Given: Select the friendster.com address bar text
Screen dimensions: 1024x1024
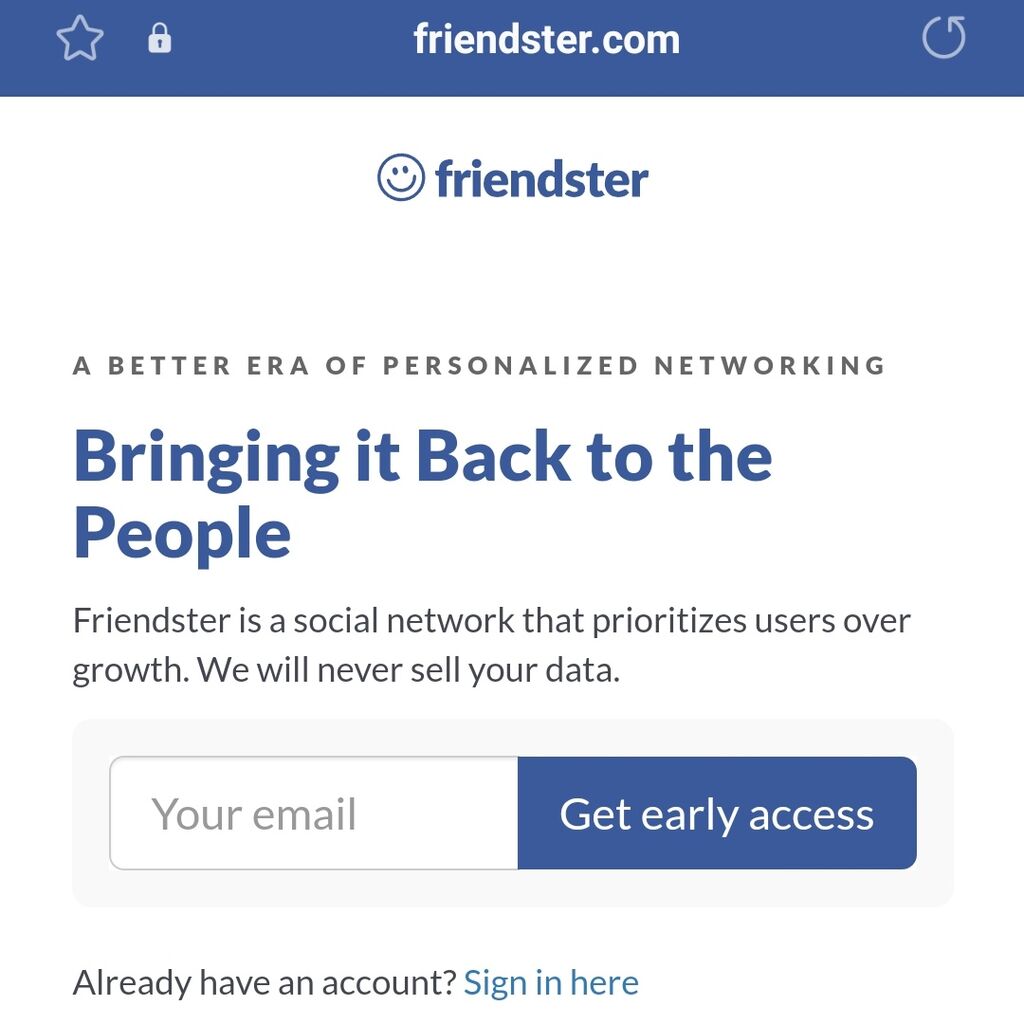Looking at the screenshot, I should (547, 39).
